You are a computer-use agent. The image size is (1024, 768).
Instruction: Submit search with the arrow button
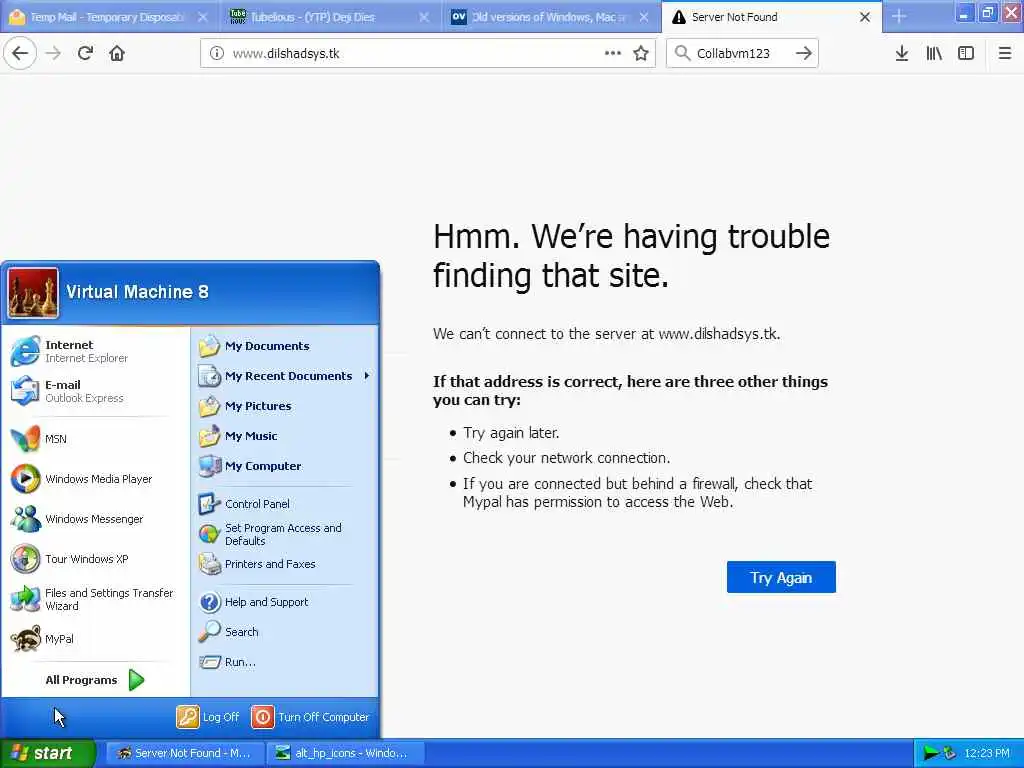(x=804, y=53)
